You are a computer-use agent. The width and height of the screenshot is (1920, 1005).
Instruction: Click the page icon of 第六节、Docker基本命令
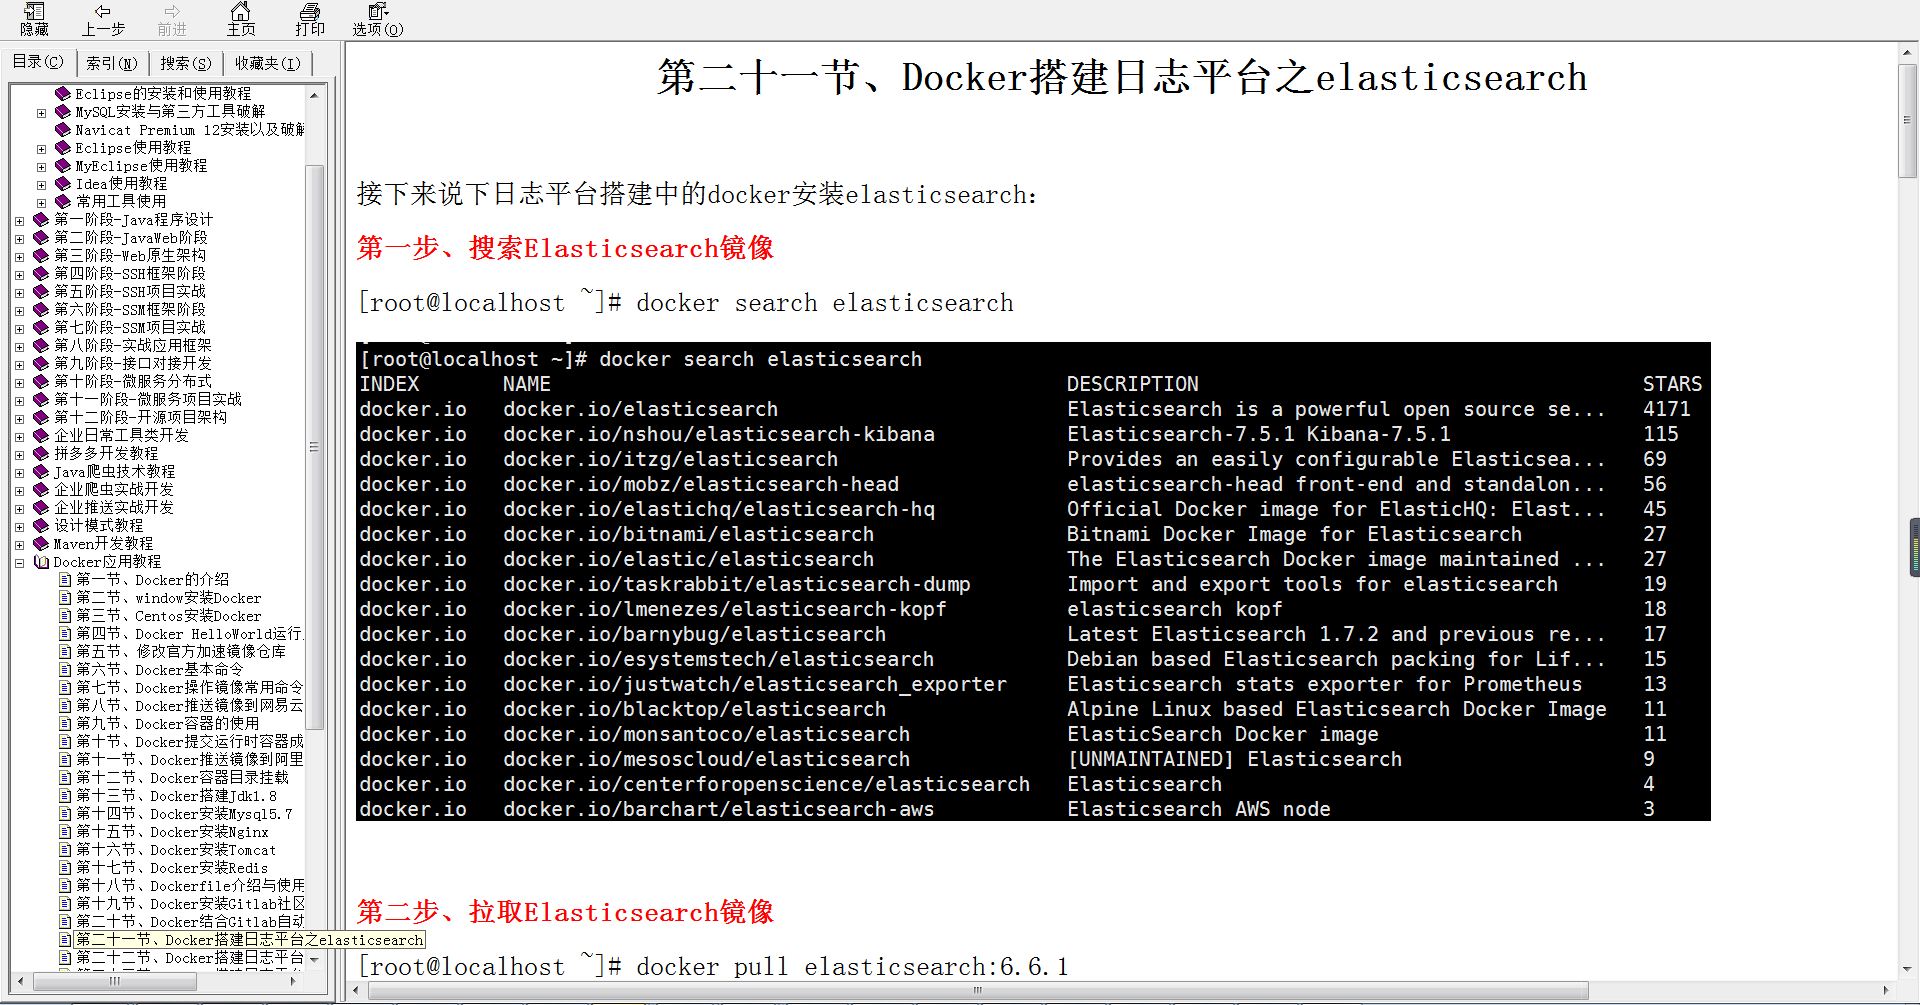[65, 670]
